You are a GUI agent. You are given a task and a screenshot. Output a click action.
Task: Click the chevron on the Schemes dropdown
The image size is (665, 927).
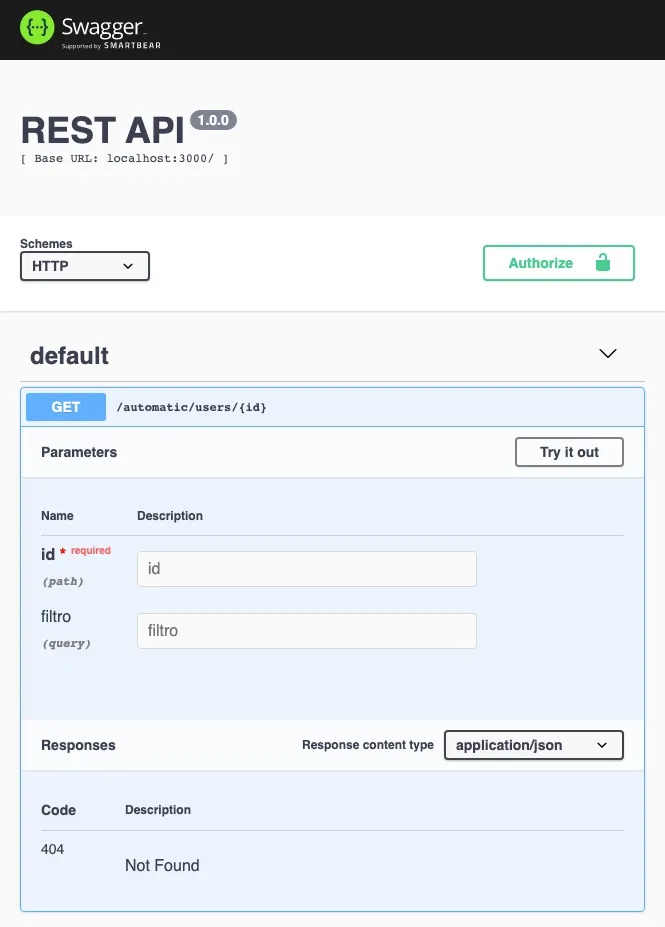click(x=128, y=266)
